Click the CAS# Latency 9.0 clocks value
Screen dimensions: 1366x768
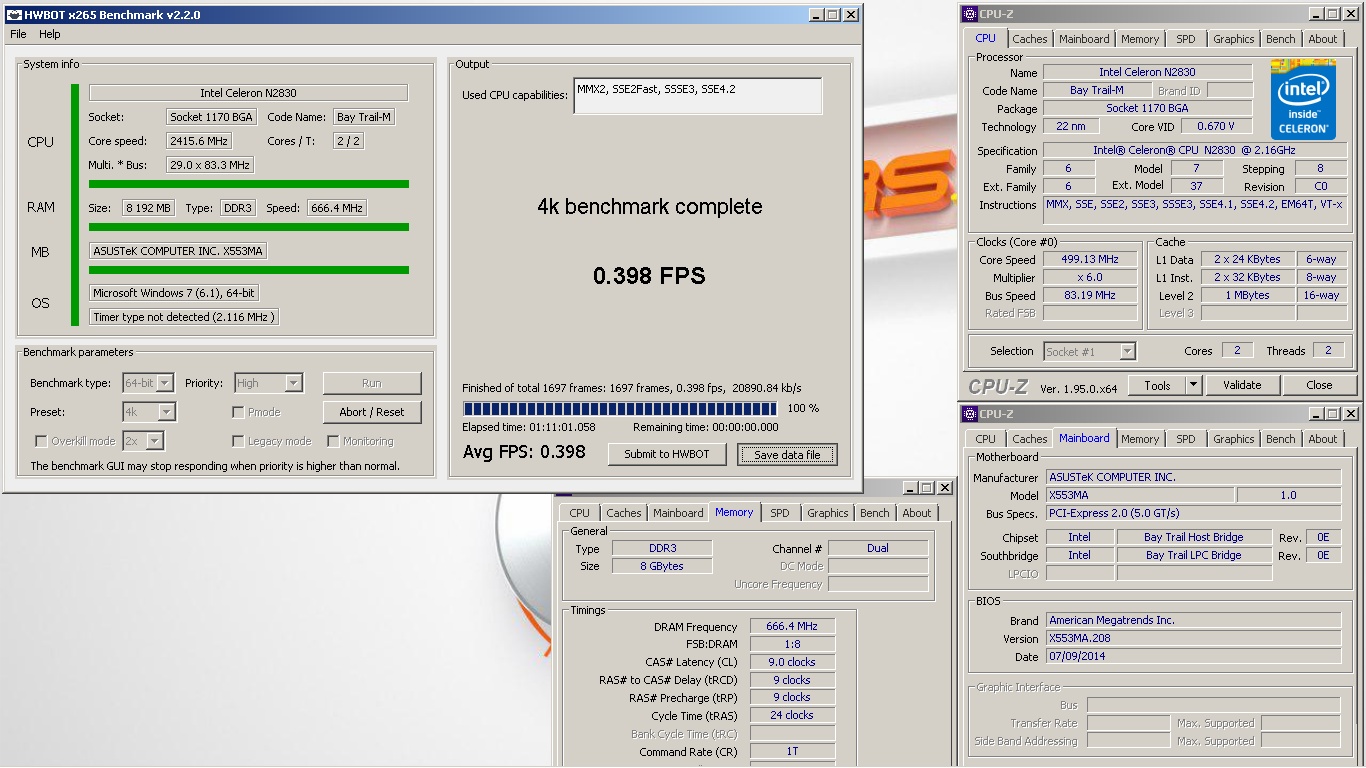[792, 662]
